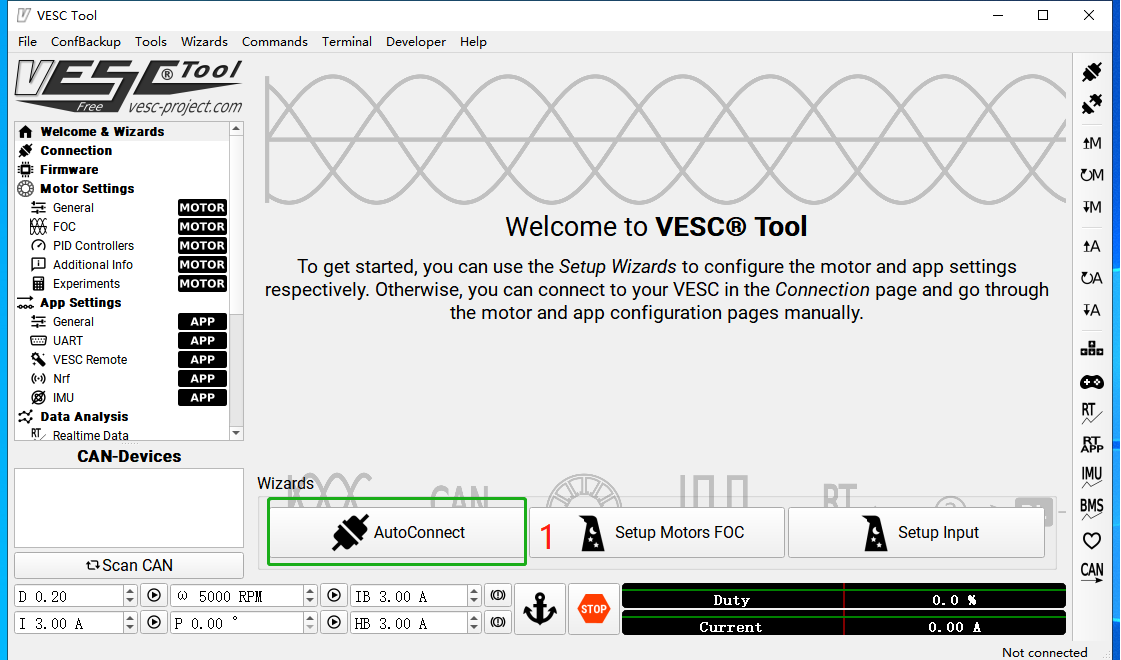Open Additional Info motor page
1121x660 pixels.
click(122, 265)
